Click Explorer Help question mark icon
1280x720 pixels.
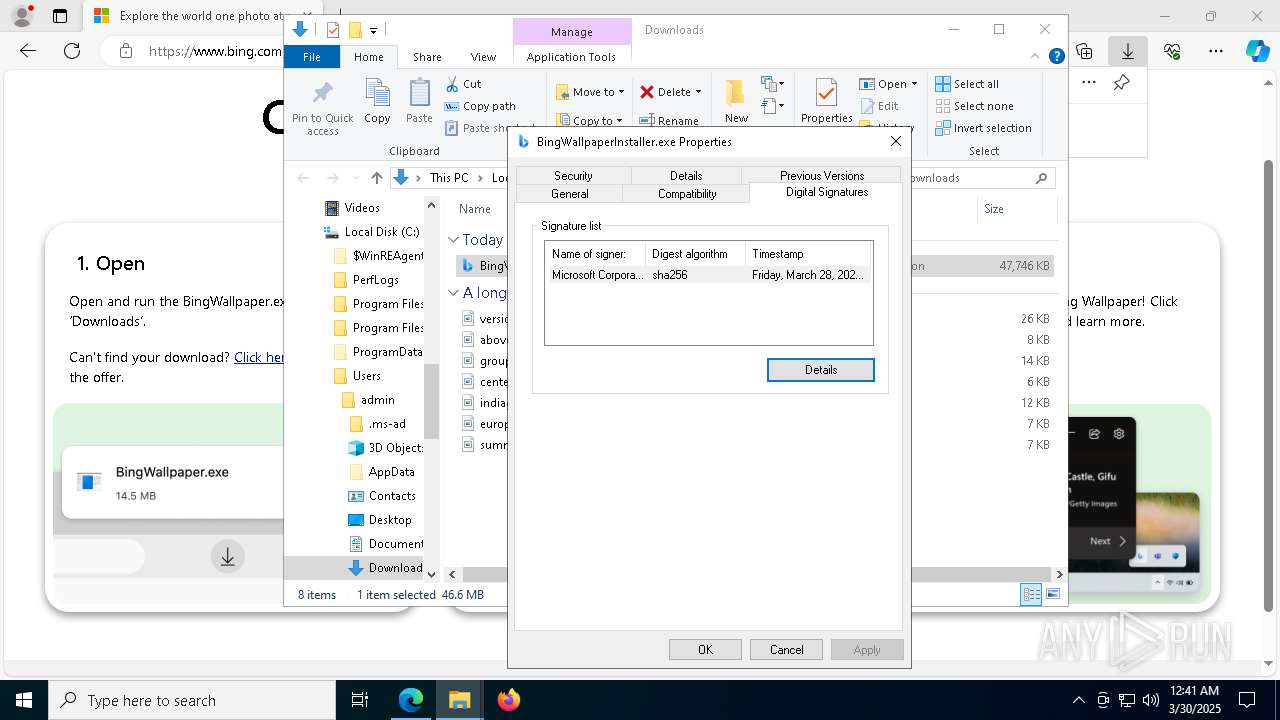pos(1056,57)
